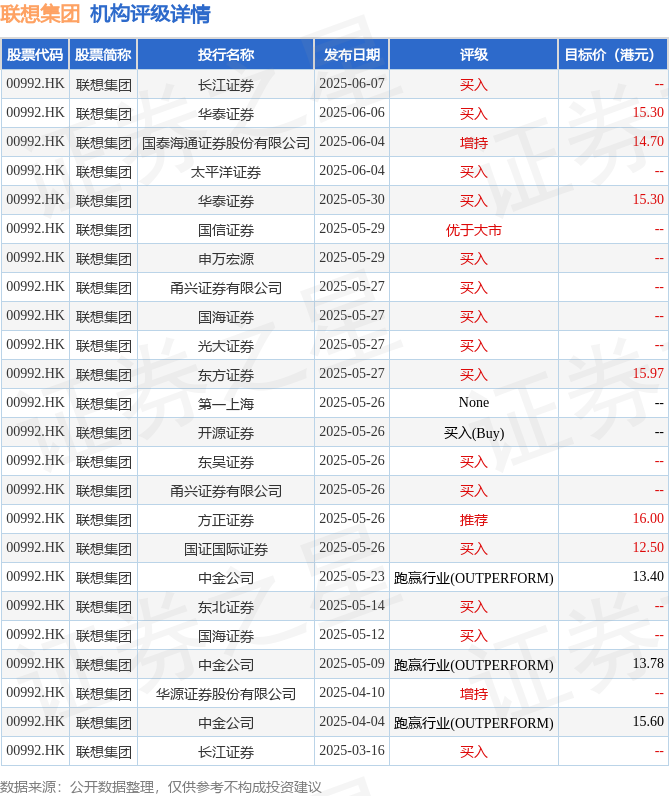Image resolution: width=669 pixels, height=796 pixels.
Task: Click OUTPERFORM rating in the 2025-05-23 row
Action: click(x=474, y=578)
